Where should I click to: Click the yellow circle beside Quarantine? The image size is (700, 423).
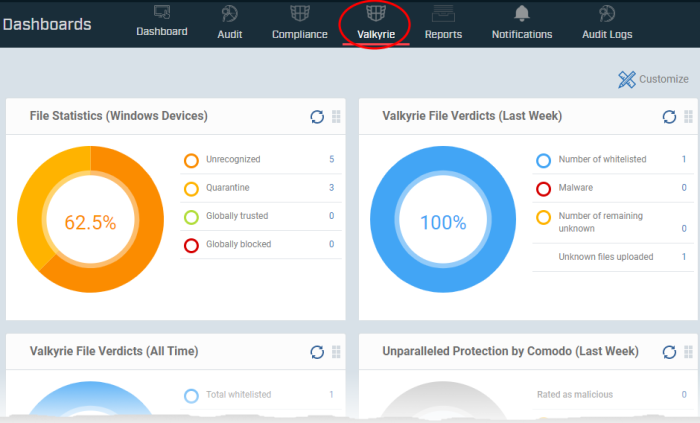[192, 189]
